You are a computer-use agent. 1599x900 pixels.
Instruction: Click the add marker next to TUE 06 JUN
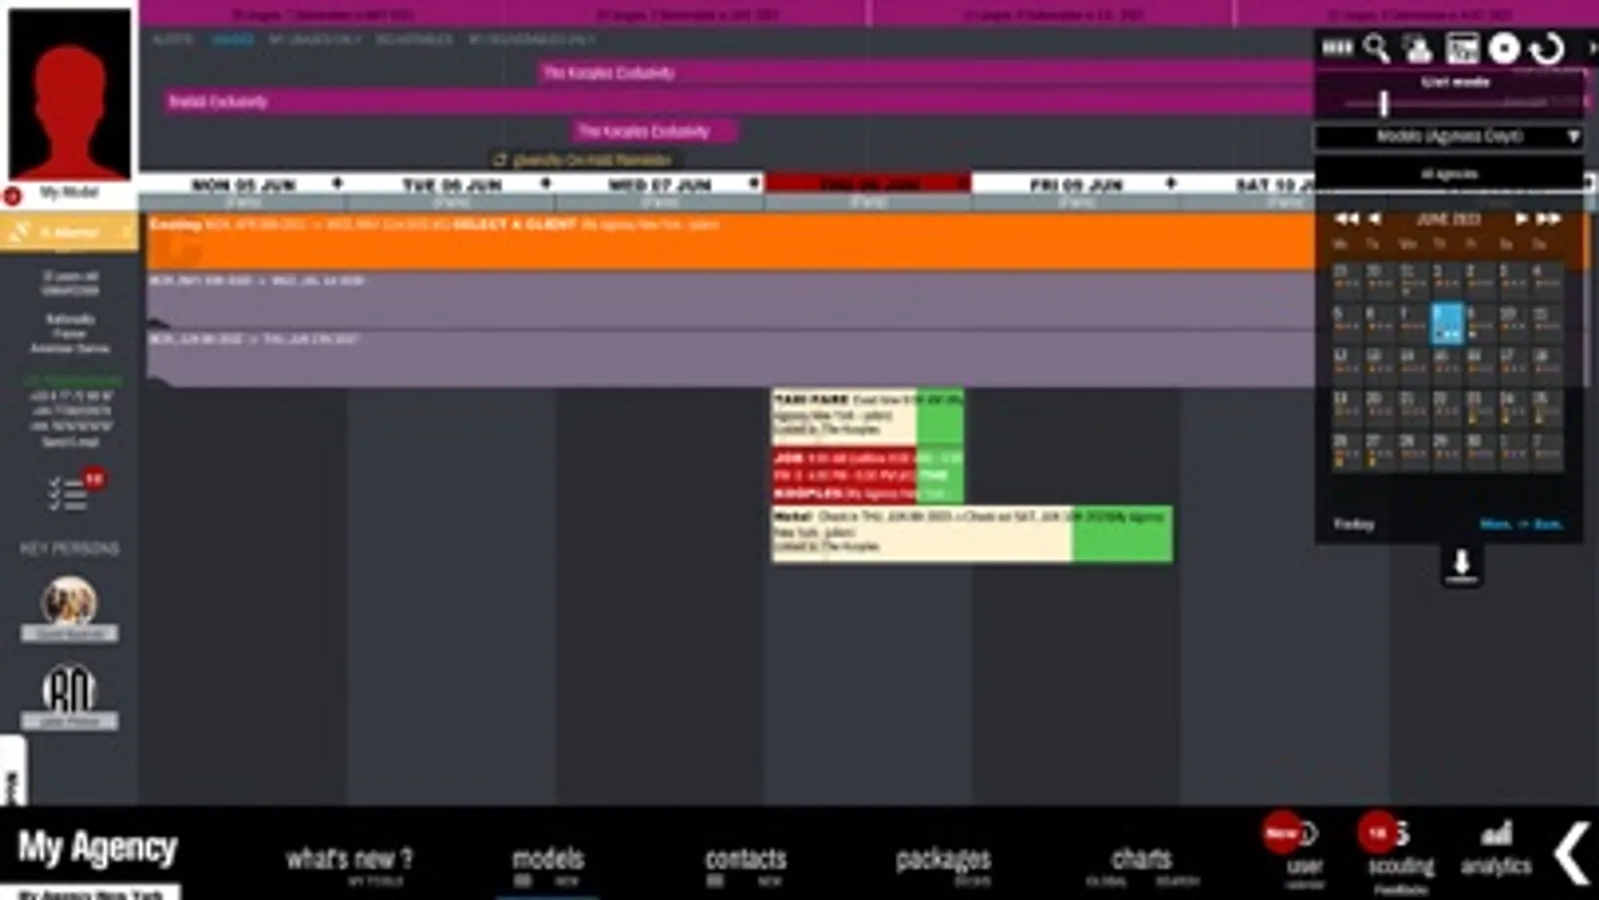545,184
